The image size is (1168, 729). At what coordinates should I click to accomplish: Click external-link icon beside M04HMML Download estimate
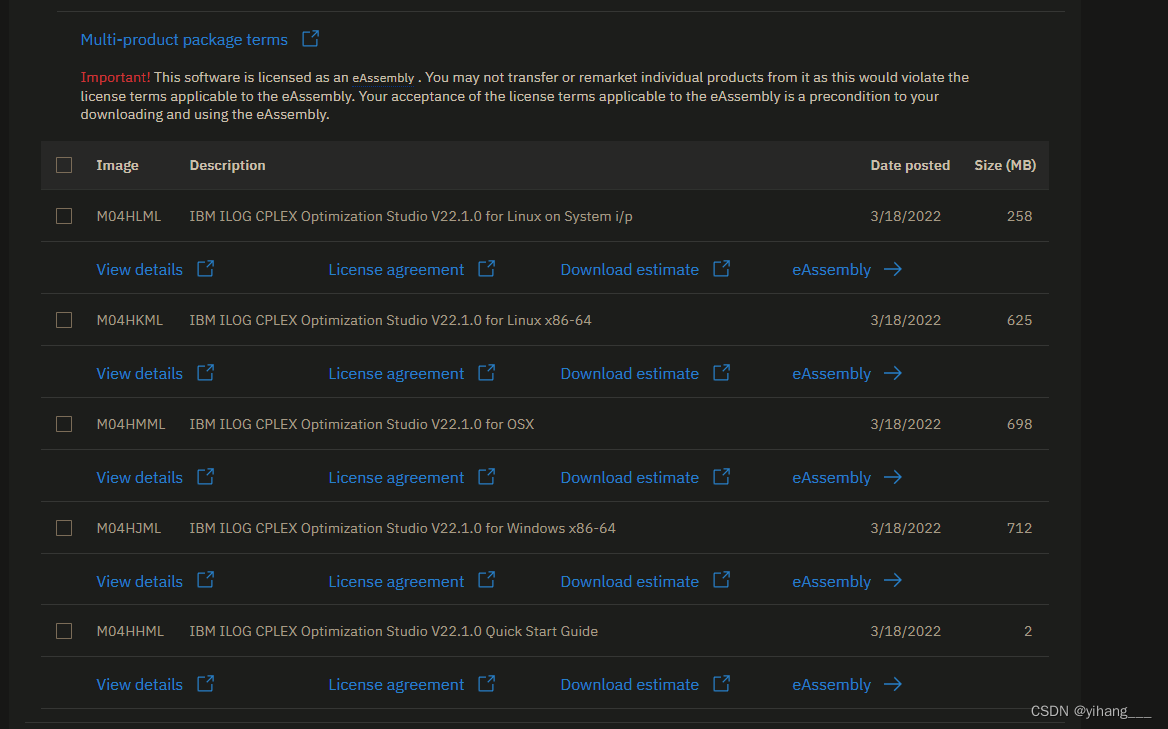point(721,477)
